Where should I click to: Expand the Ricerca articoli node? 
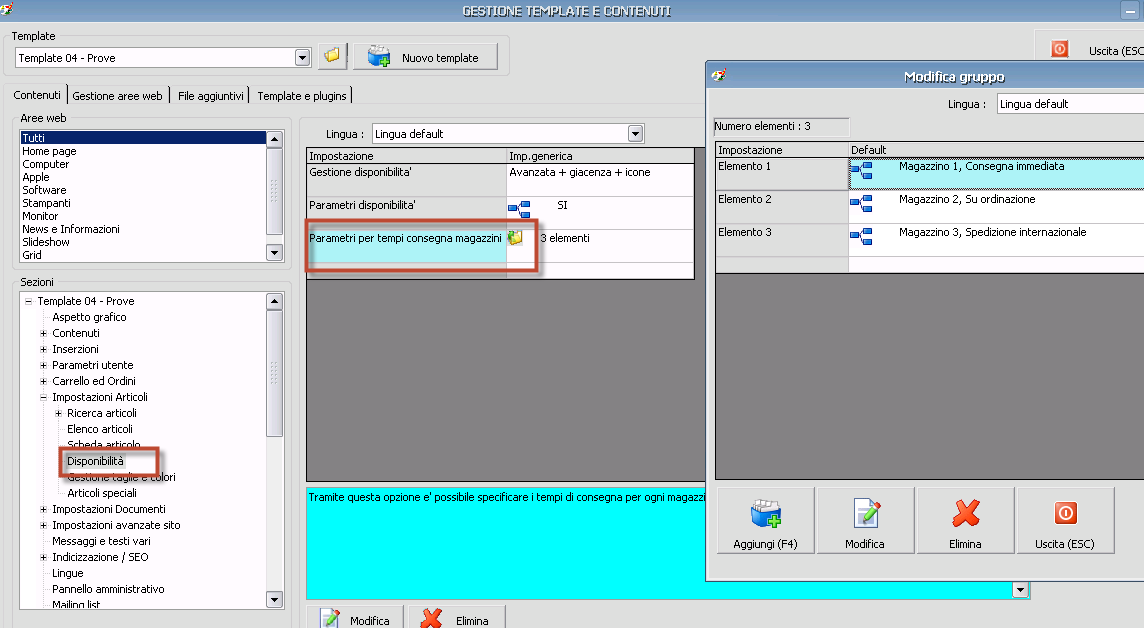click(x=58, y=414)
